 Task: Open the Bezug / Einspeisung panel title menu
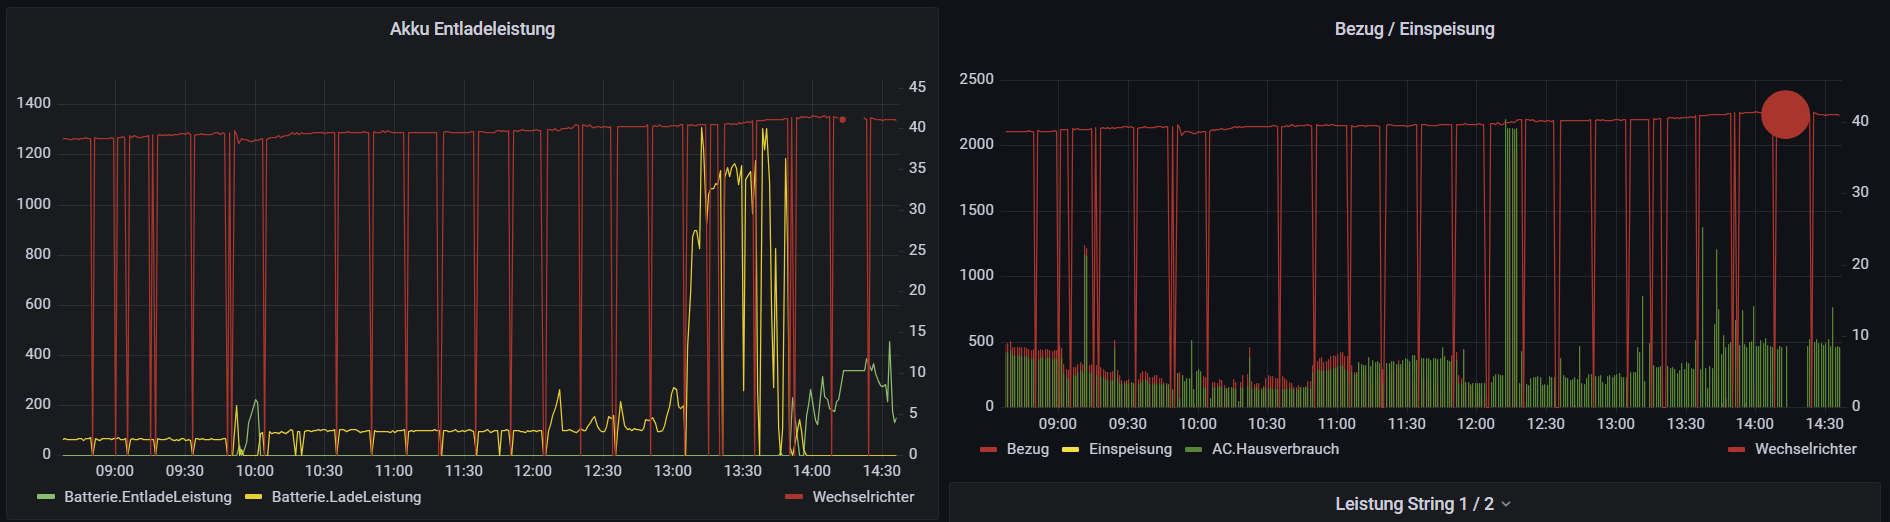pyautogui.click(x=1414, y=29)
